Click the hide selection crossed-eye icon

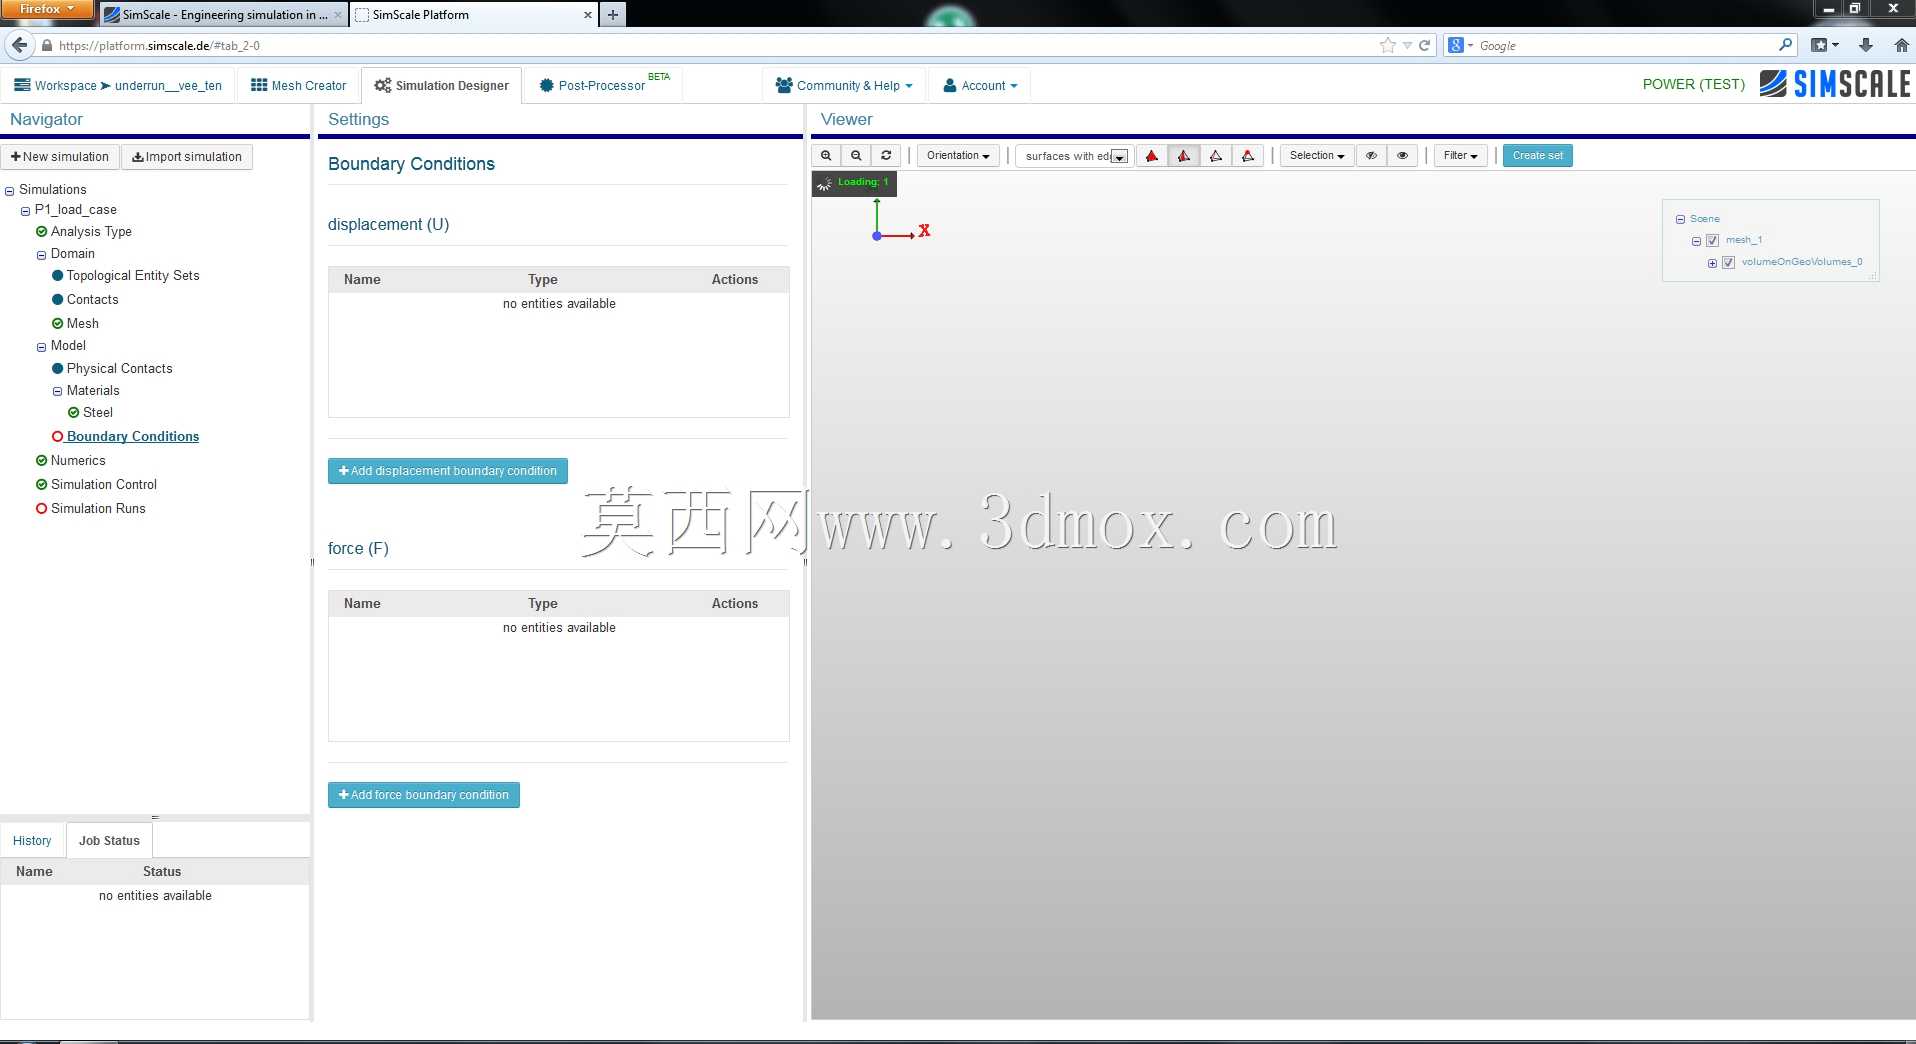click(x=1371, y=156)
